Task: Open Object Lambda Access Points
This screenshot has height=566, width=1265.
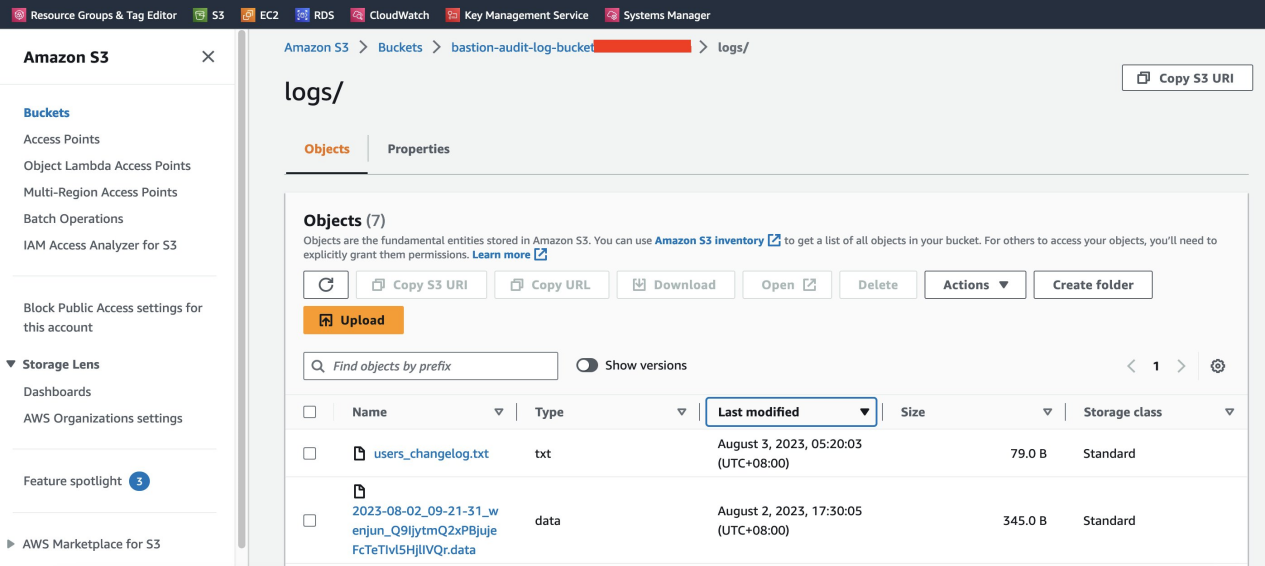Action: (107, 166)
